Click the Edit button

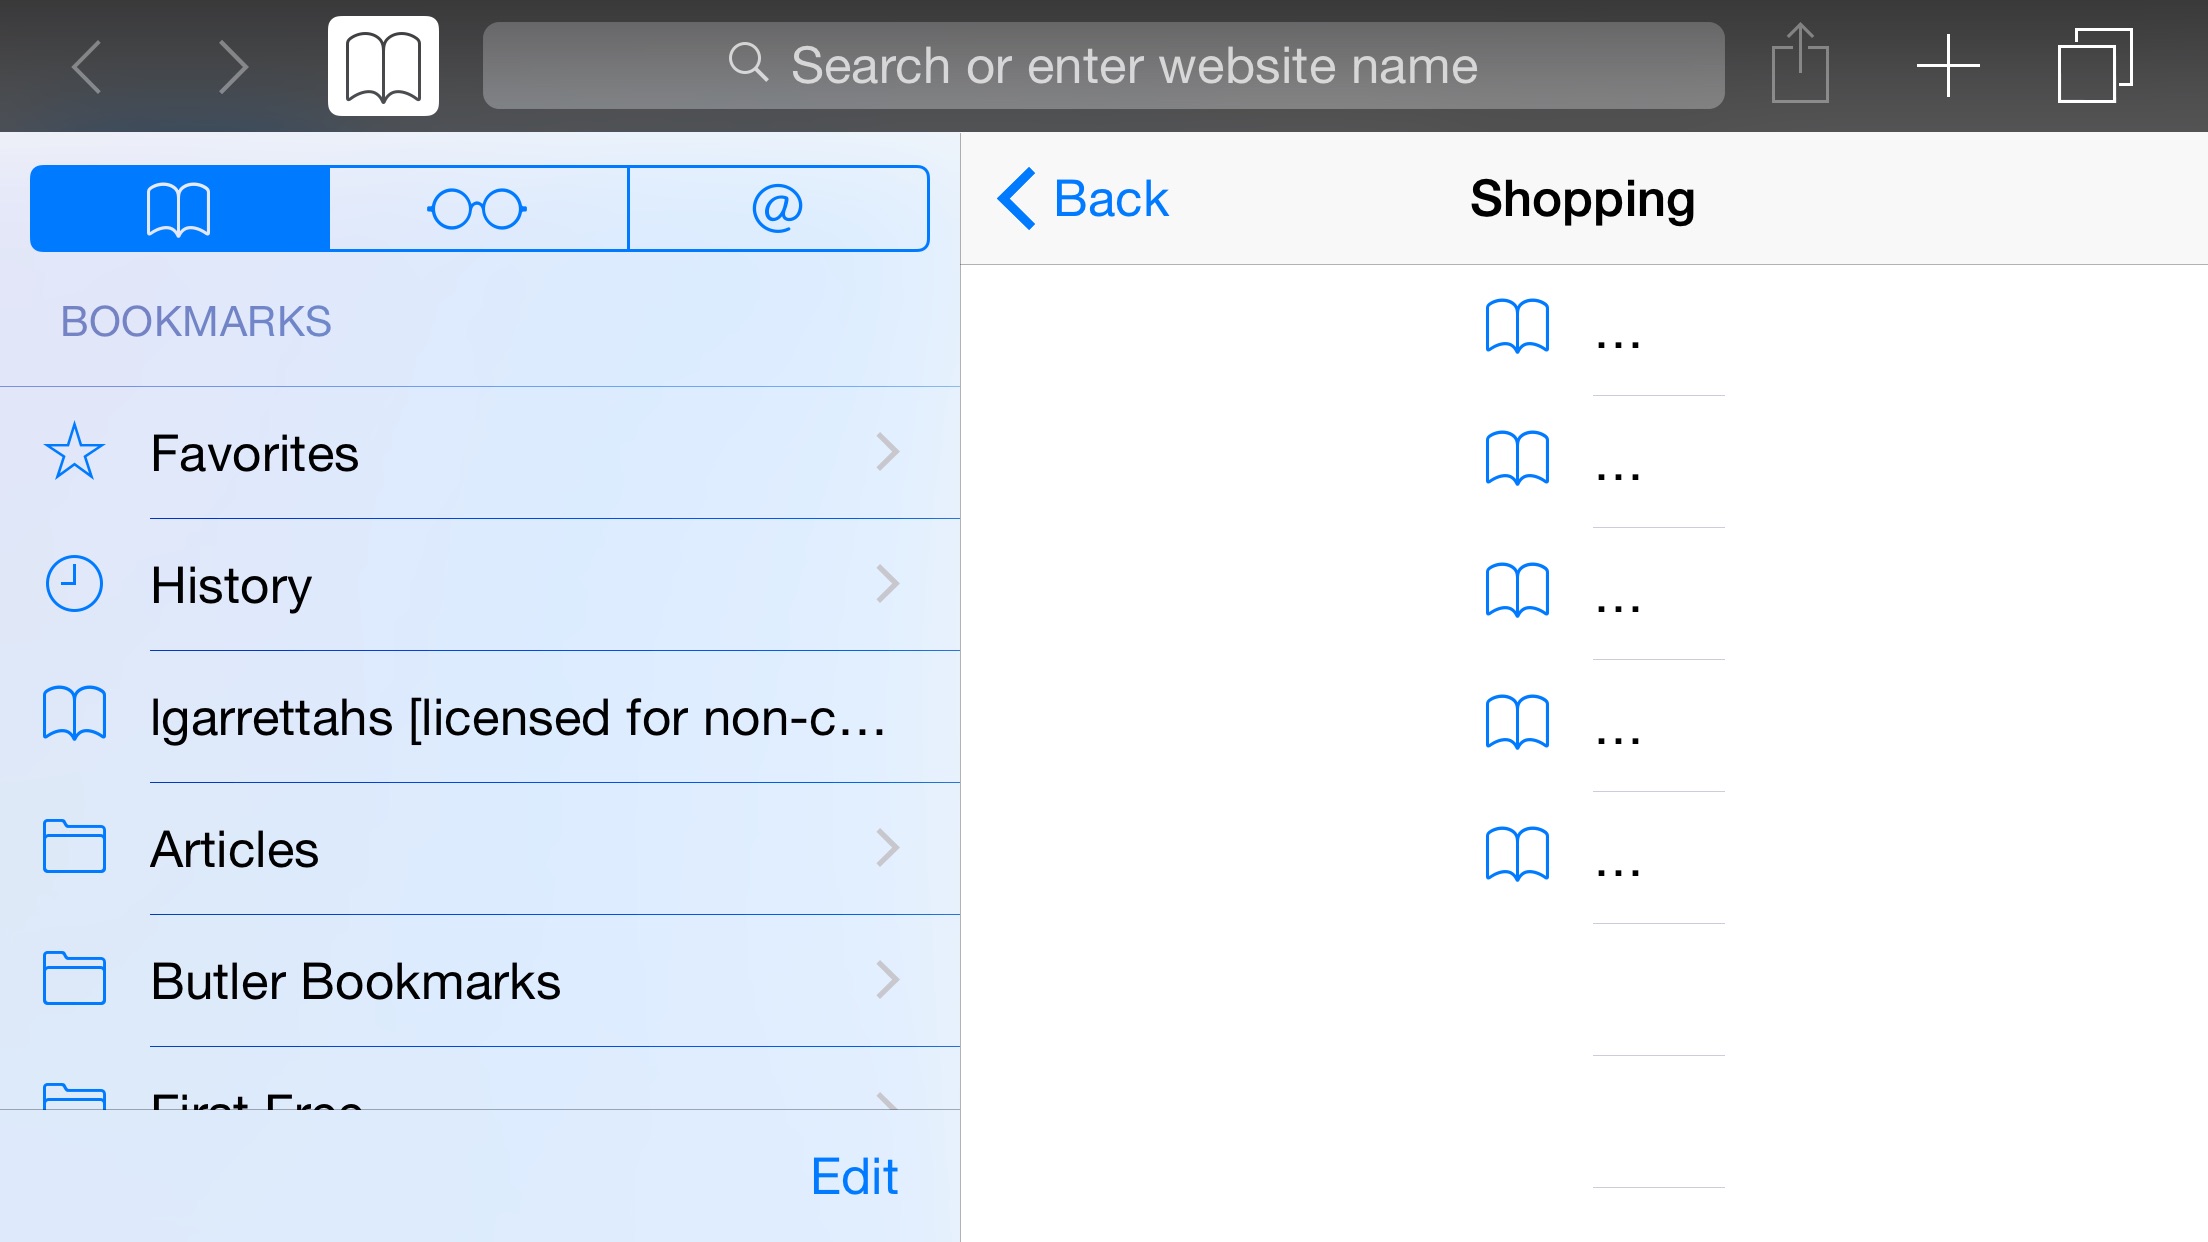pyautogui.click(x=854, y=1176)
